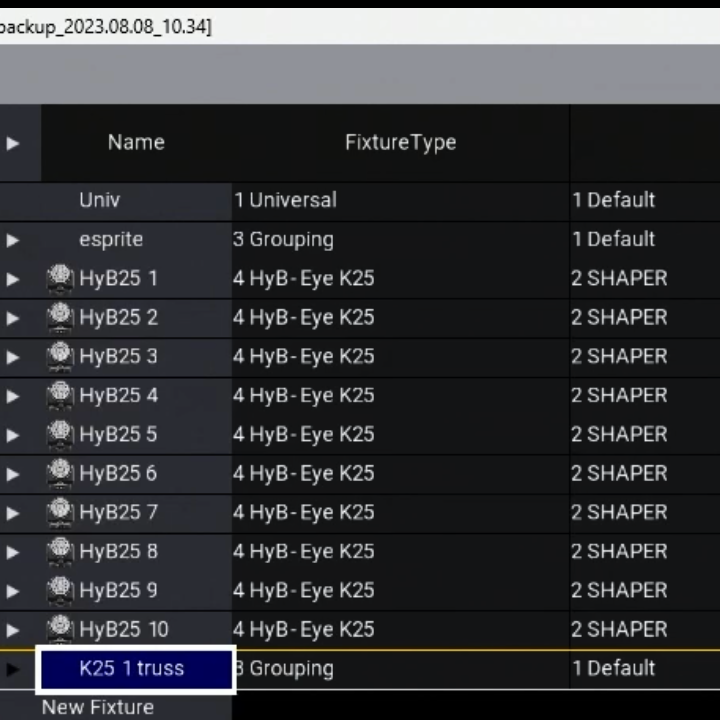This screenshot has height=720, width=720.
Task: Select the HyB25 8 name cell
Action: click(x=136, y=552)
